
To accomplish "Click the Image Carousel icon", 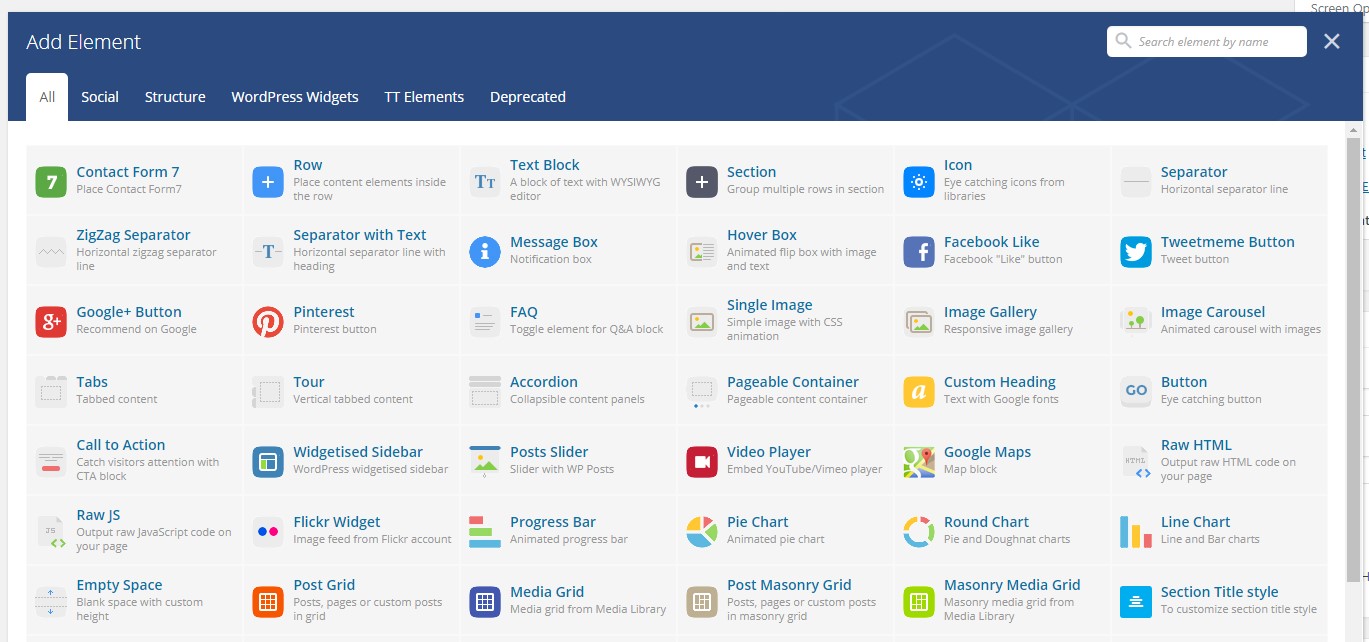I will pyautogui.click(x=1136, y=322).
